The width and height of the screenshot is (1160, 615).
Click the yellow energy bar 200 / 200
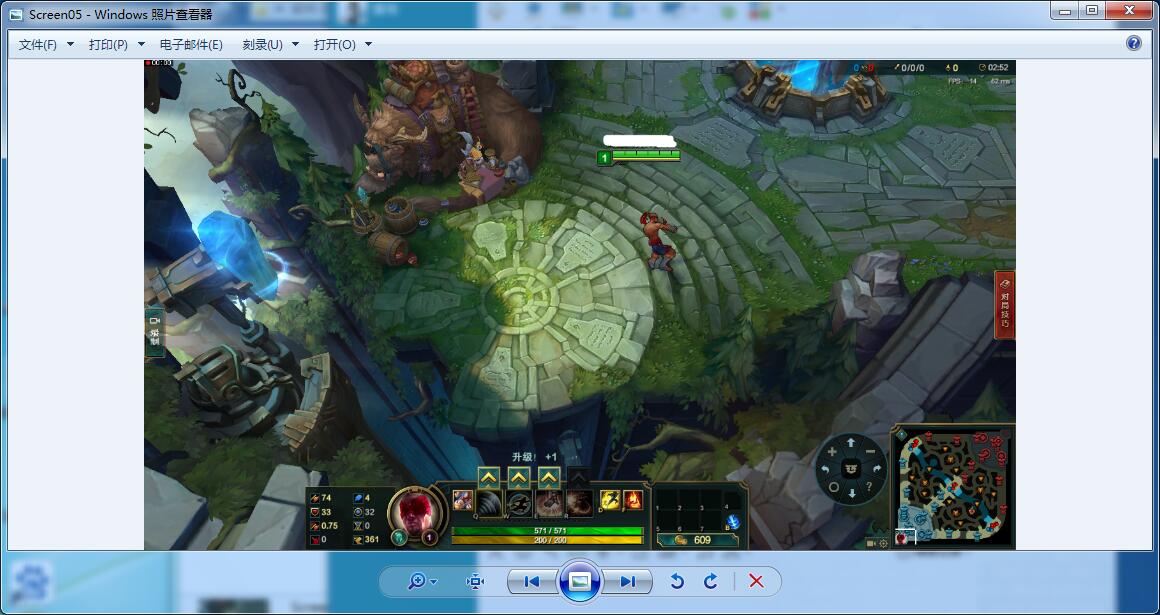pyautogui.click(x=547, y=540)
